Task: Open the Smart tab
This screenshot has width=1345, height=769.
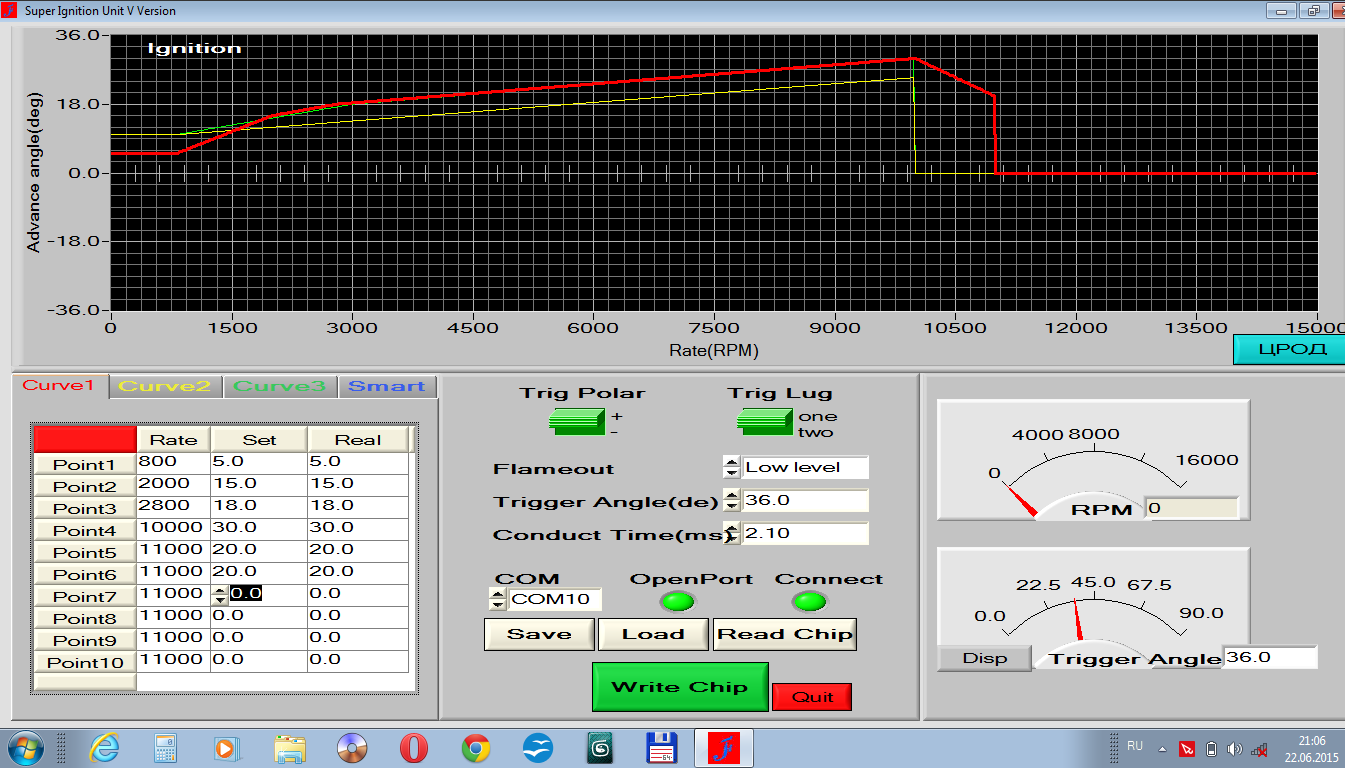Action: point(387,387)
